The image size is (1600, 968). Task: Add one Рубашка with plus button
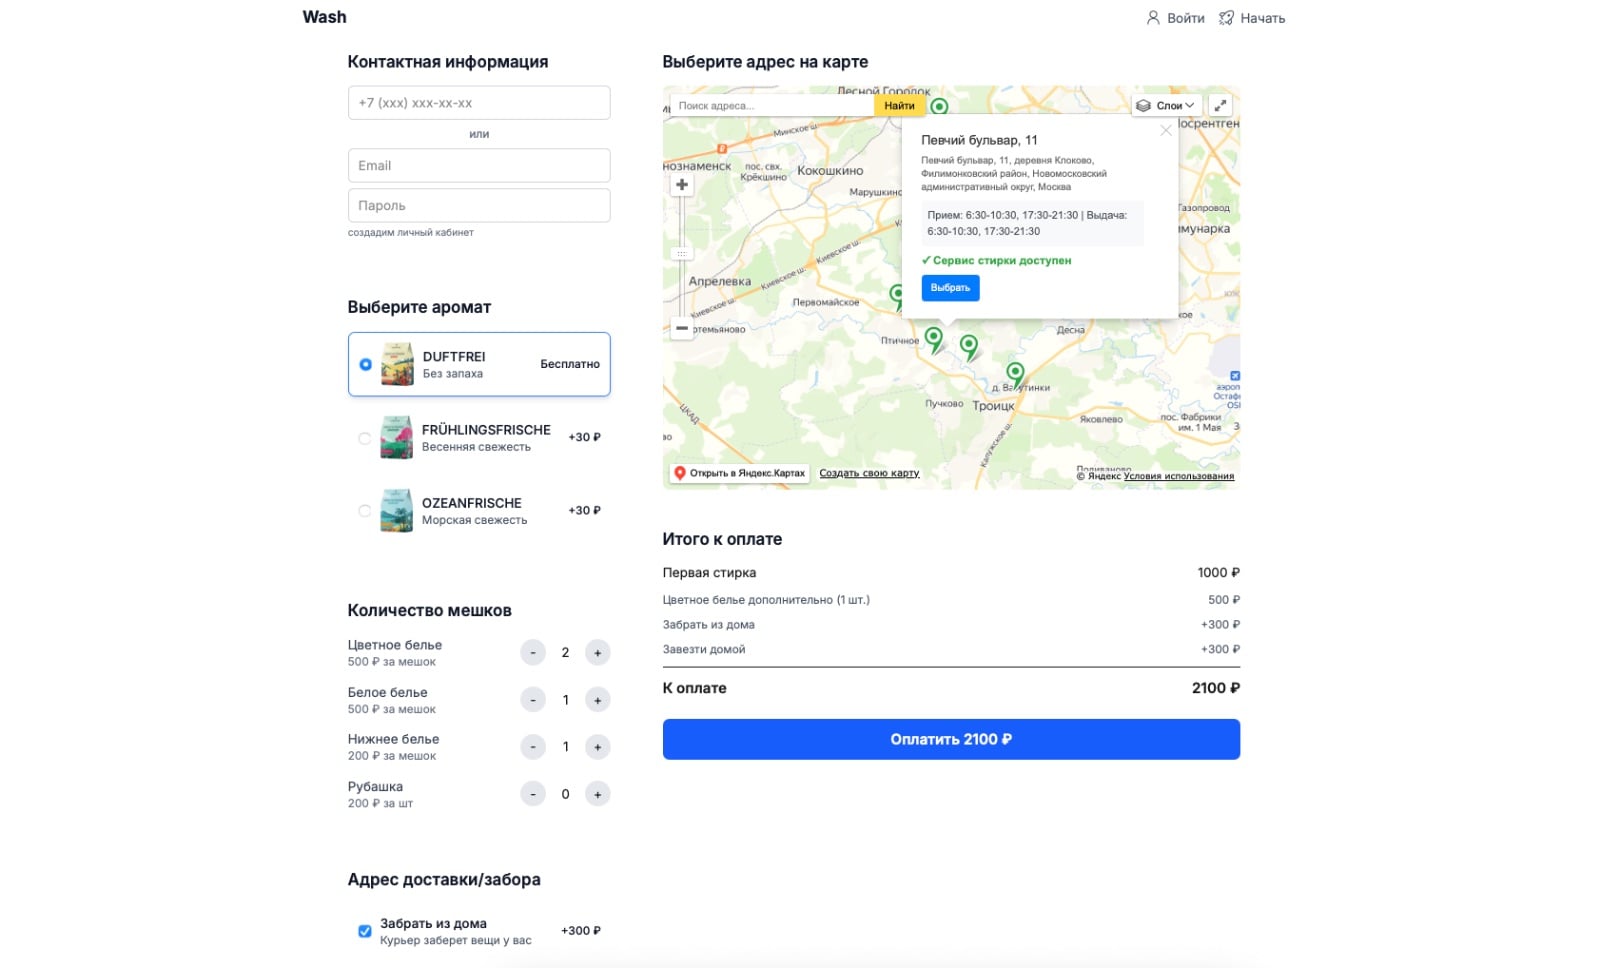coord(597,795)
